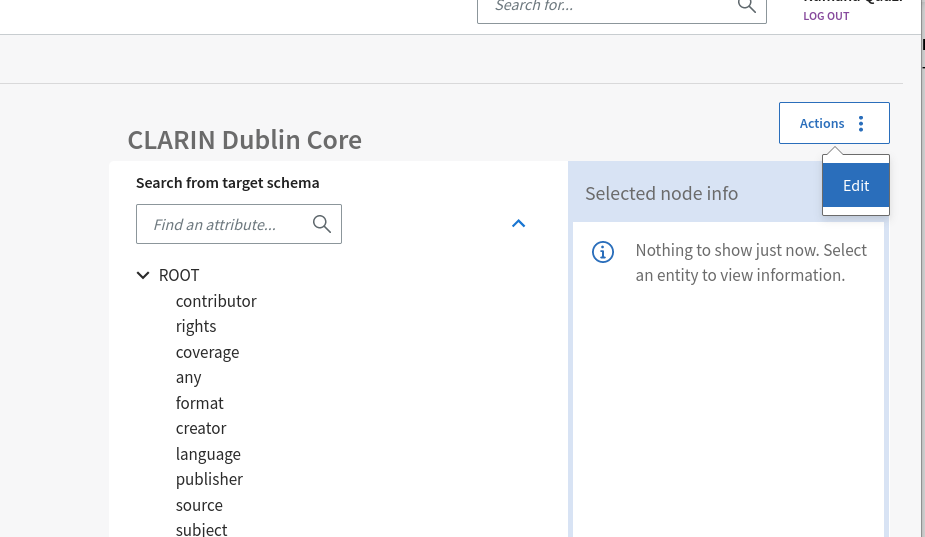Click the info icon in node panel
This screenshot has height=537, width=925.
tap(603, 252)
